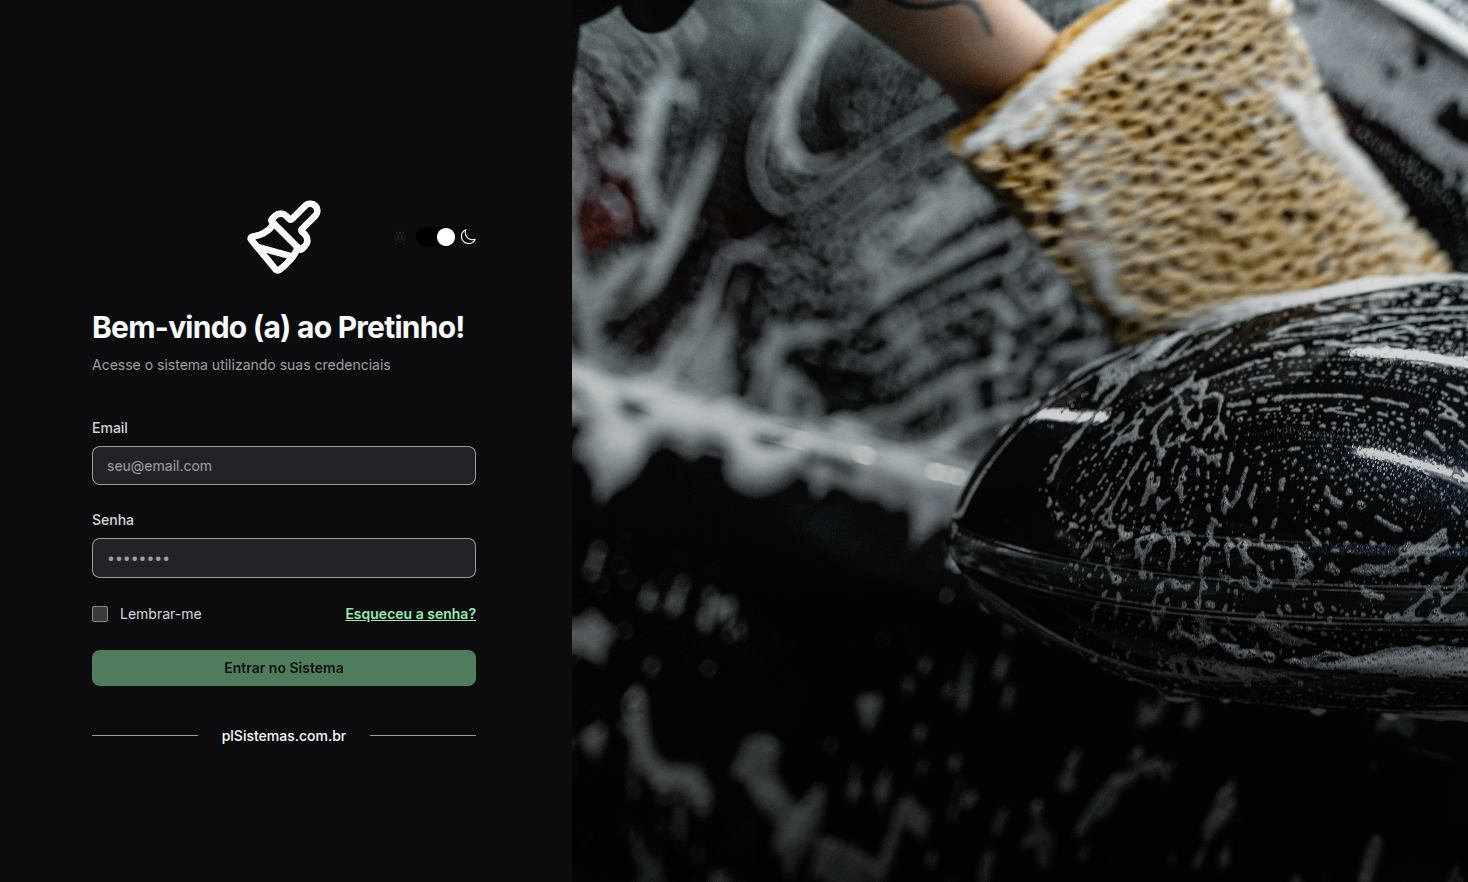Click the paintbrush logo icon
The image size is (1468, 882).
pos(284,237)
